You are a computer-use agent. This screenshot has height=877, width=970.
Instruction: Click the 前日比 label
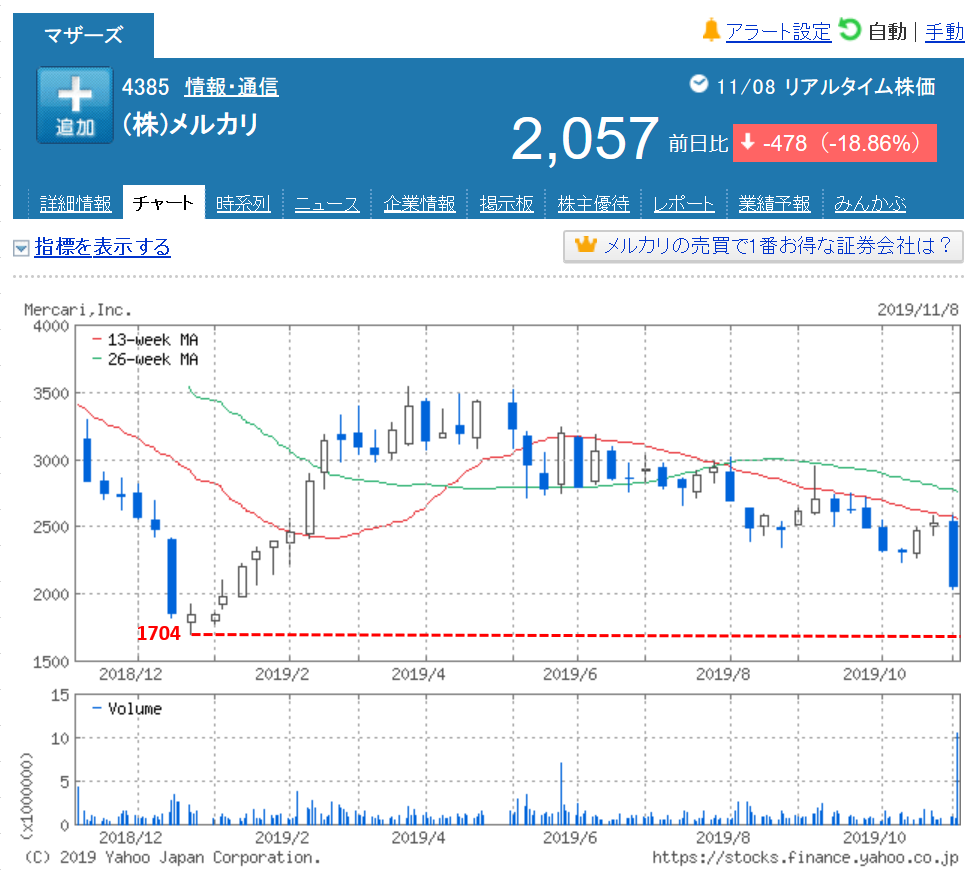698,143
